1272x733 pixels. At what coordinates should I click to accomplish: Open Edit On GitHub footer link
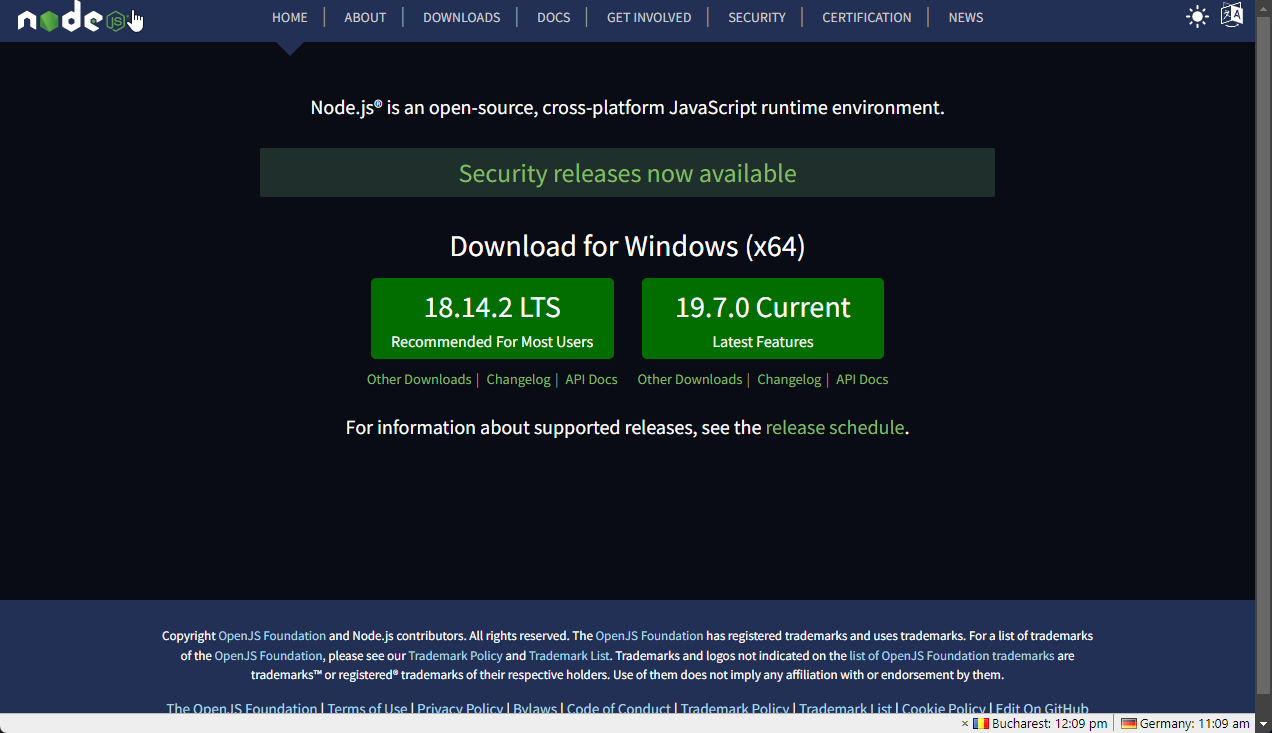click(x=1042, y=708)
